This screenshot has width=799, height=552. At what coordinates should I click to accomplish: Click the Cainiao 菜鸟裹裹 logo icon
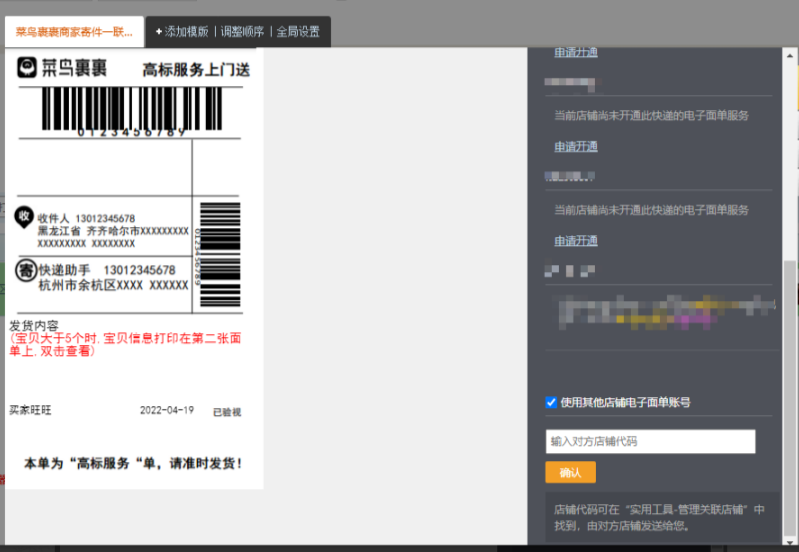29,68
